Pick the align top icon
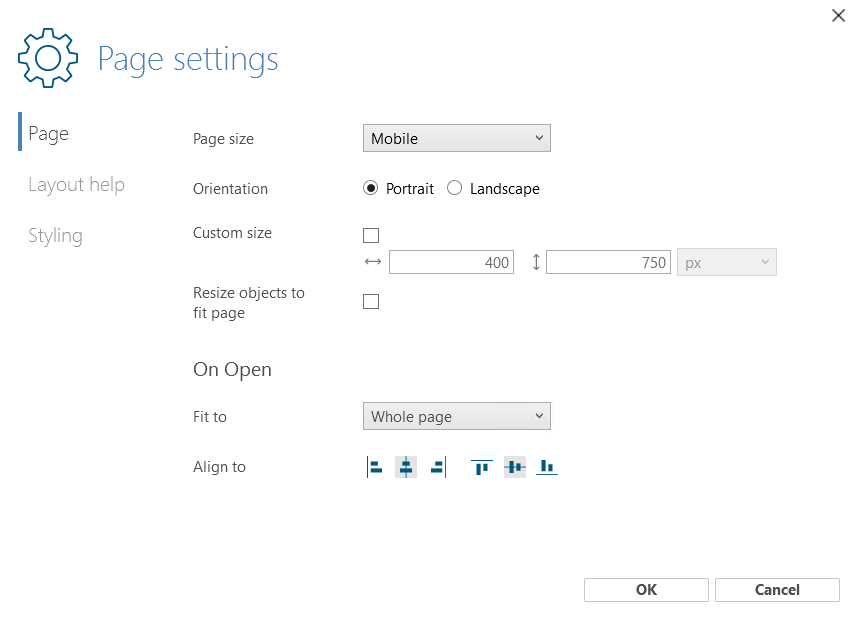The image size is (859, 617). point(482,467)
